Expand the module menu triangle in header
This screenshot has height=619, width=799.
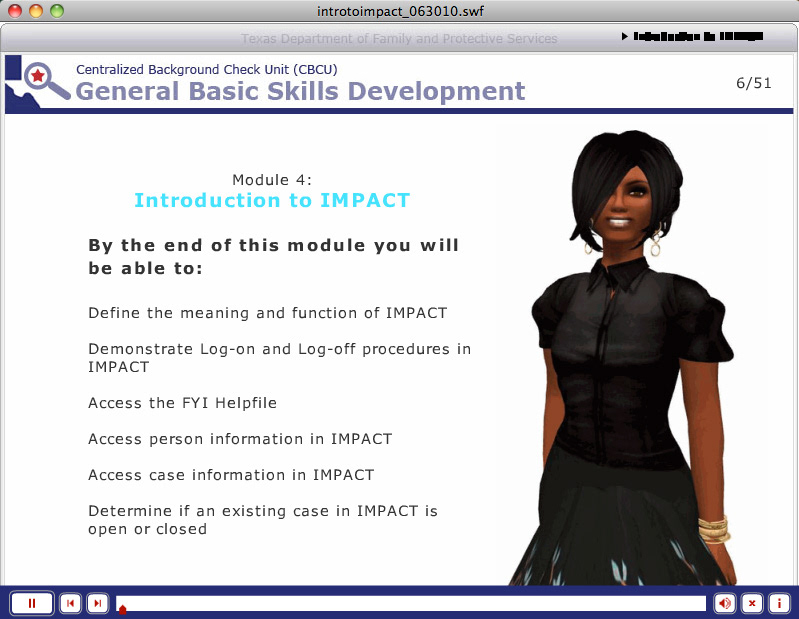click(624, 36)
